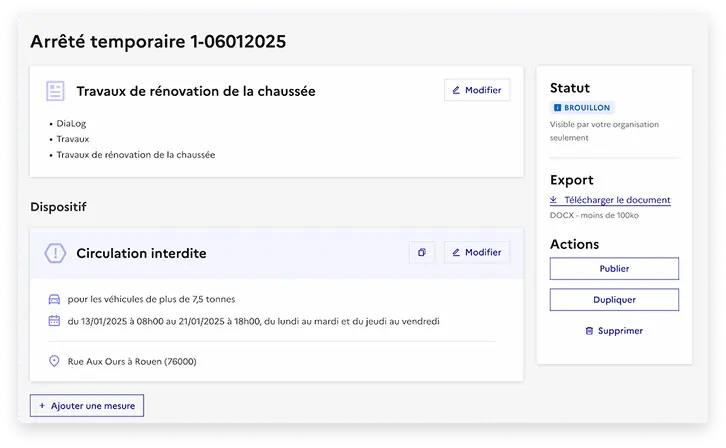Screen dimensions: 726x448
Task: Open the Télécharger le document link
Action: point(610,200)
